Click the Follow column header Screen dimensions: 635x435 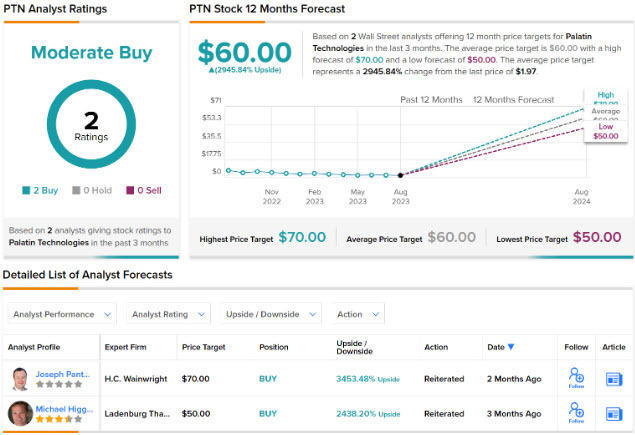tap(576, 347)
